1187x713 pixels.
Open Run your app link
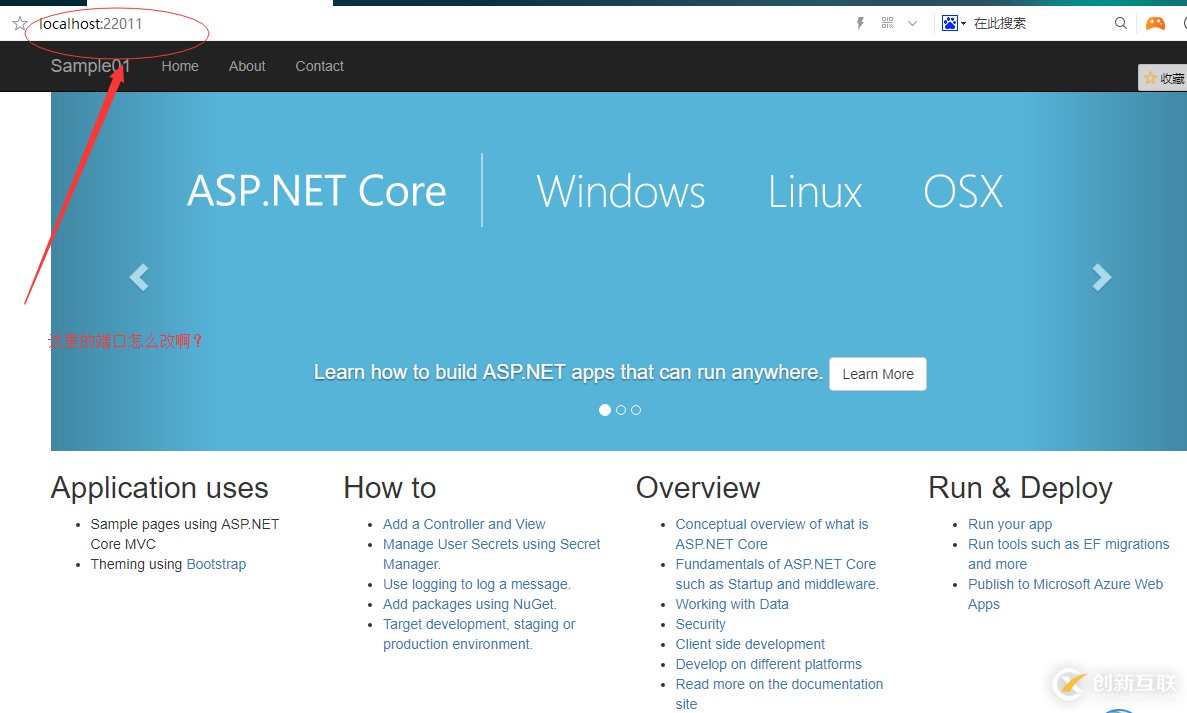(1010, 525)
